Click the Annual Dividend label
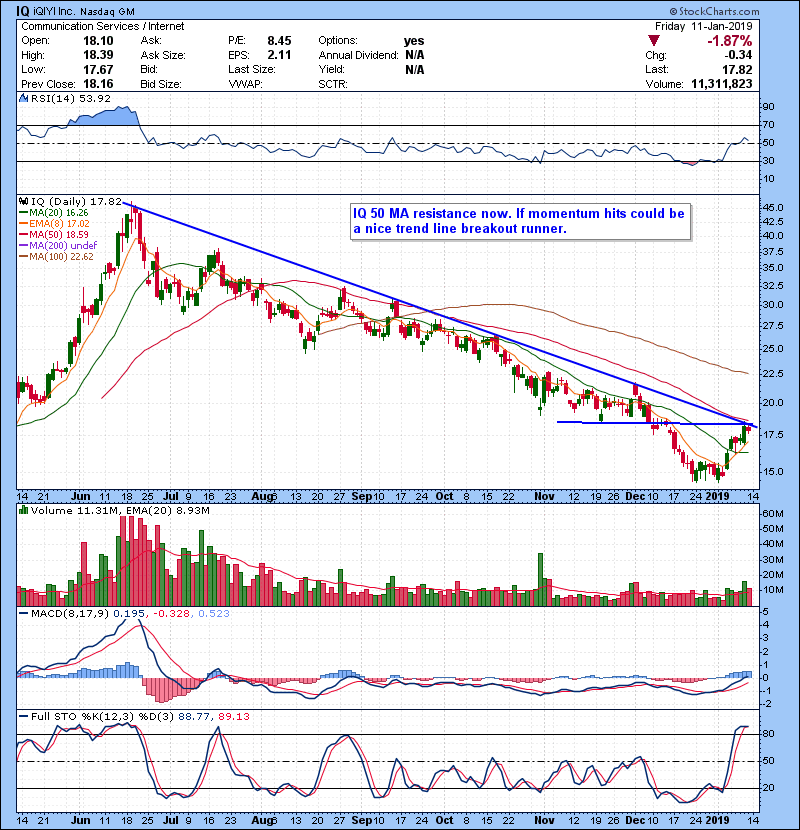800x830 pixels. [358, 55]
